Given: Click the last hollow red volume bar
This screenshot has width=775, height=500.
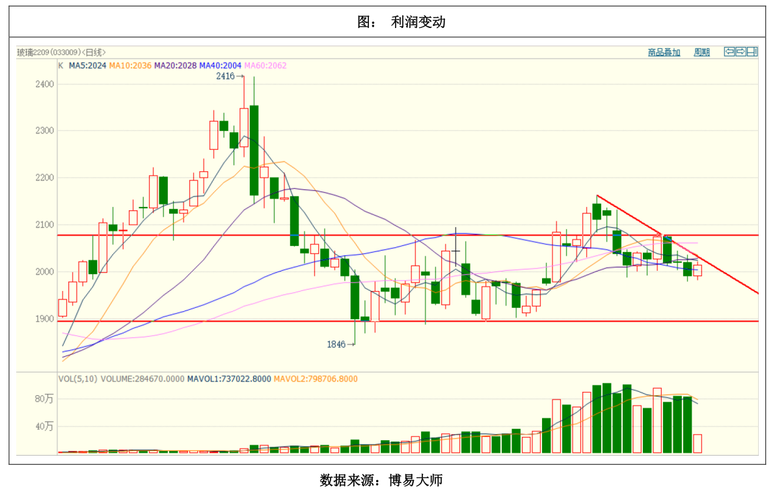Looking at the screenshot, I should (697, 443).
